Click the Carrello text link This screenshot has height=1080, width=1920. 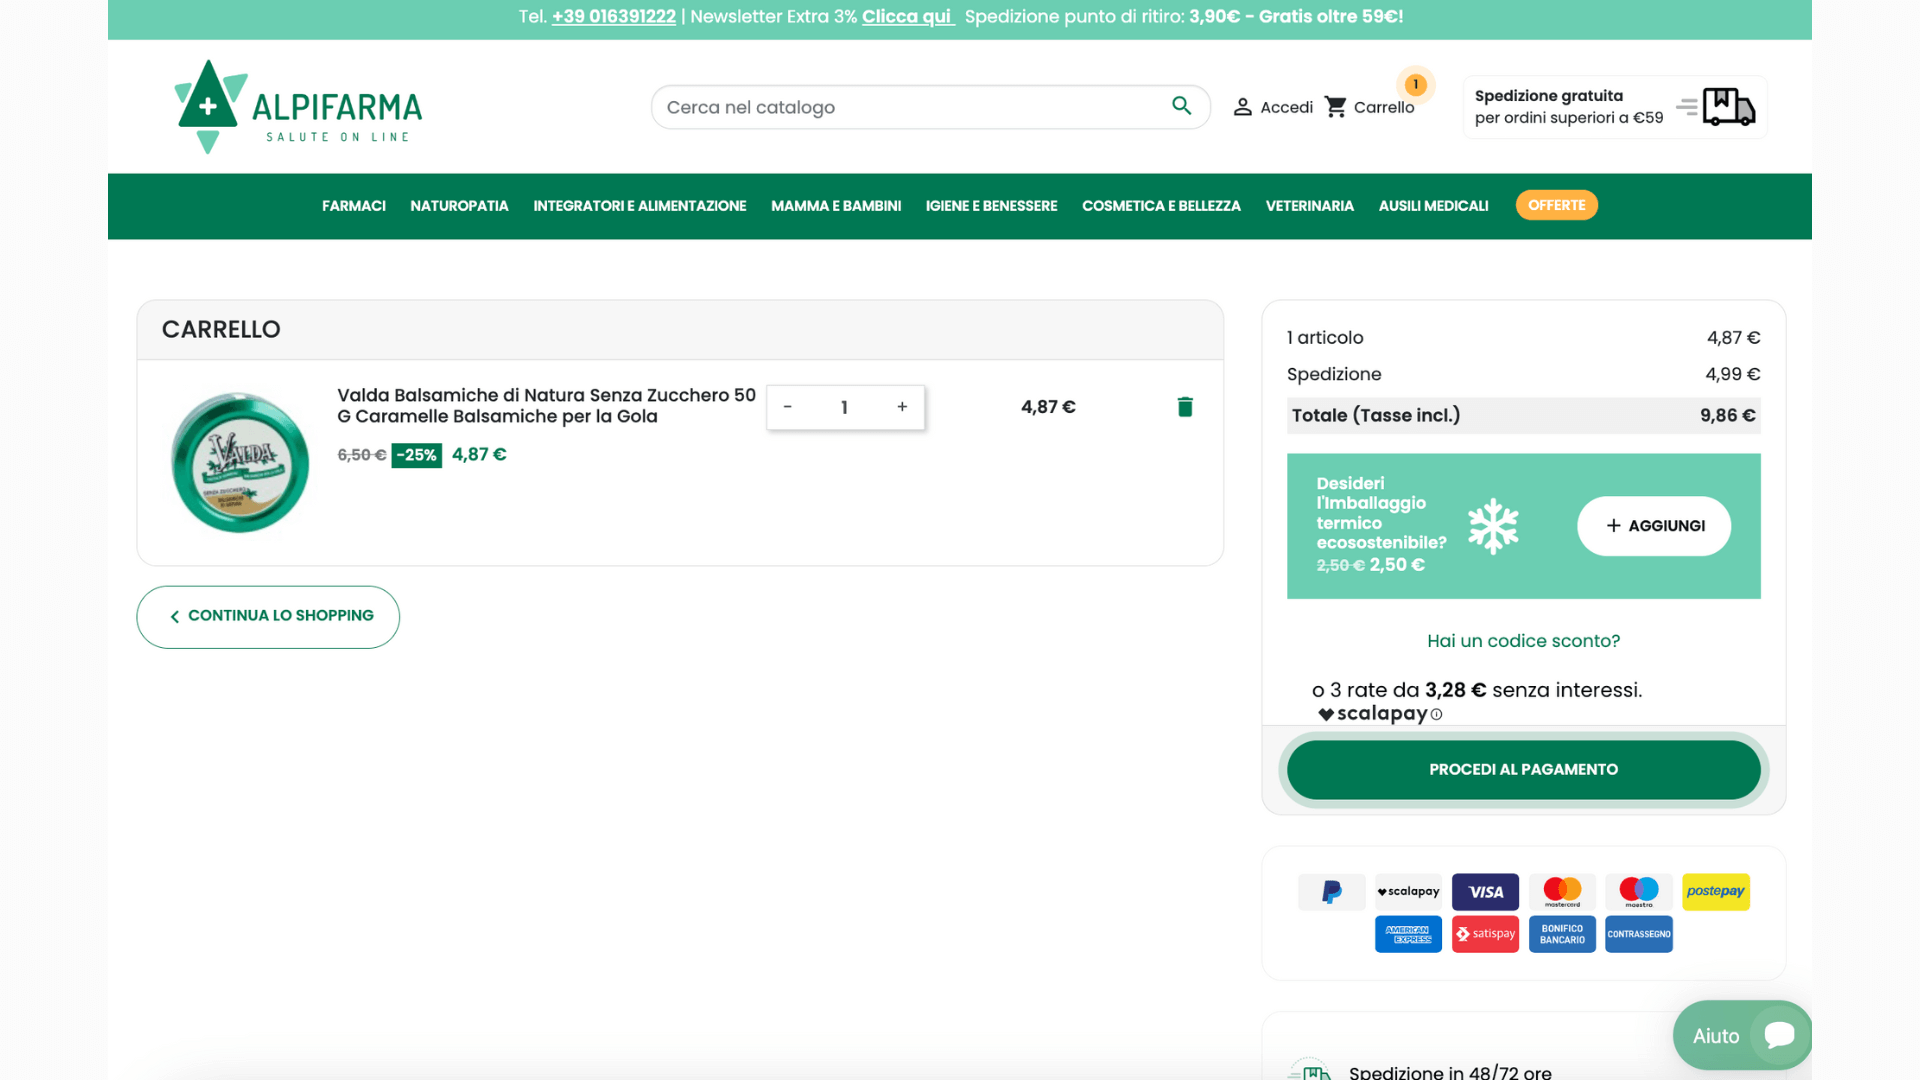1384,107
